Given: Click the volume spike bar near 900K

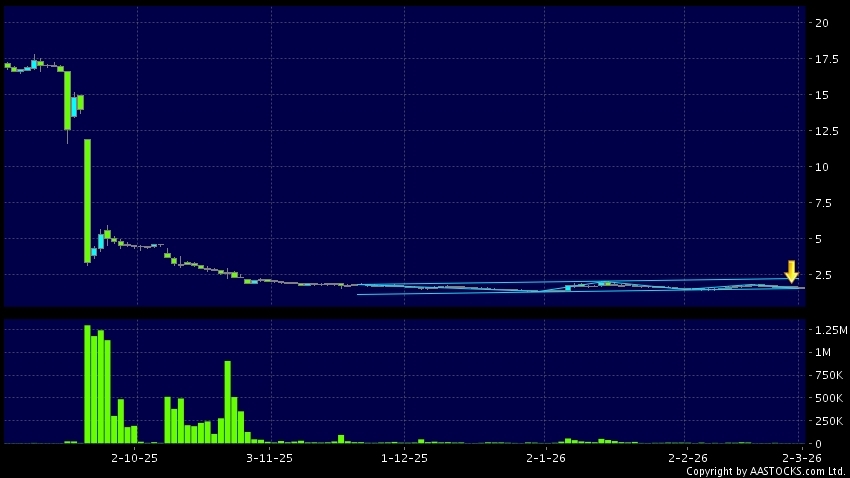Looking at the screenshot, I should tap(228, 401).
